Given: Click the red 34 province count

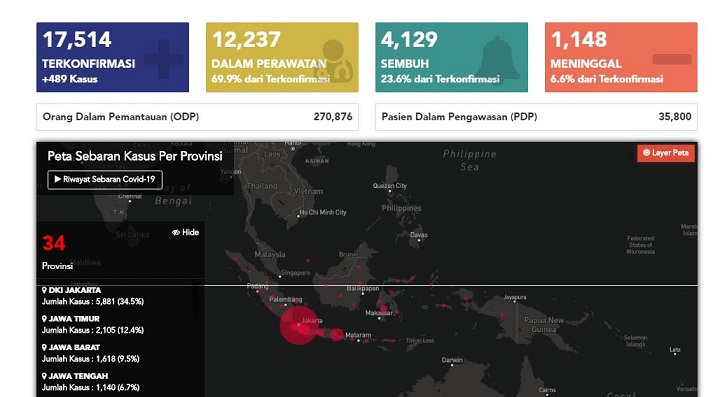Looking at the screenshot, I should coord(54,243).
